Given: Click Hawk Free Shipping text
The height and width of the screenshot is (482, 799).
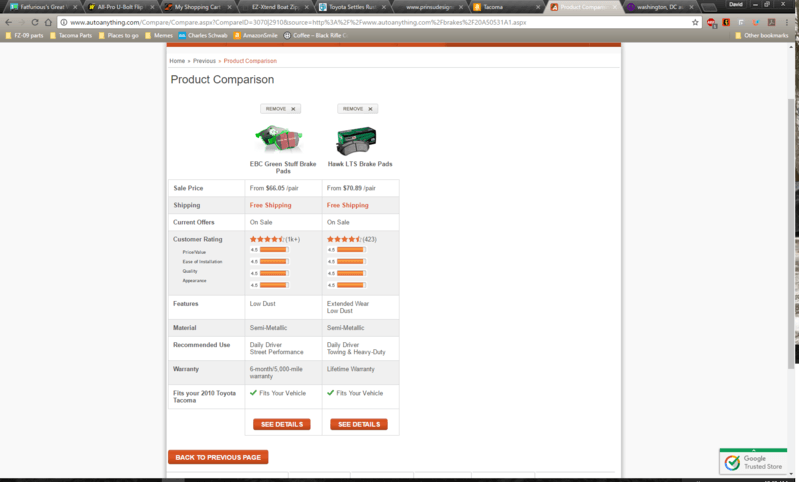Looking at the screenshot, I should point(348,205).
